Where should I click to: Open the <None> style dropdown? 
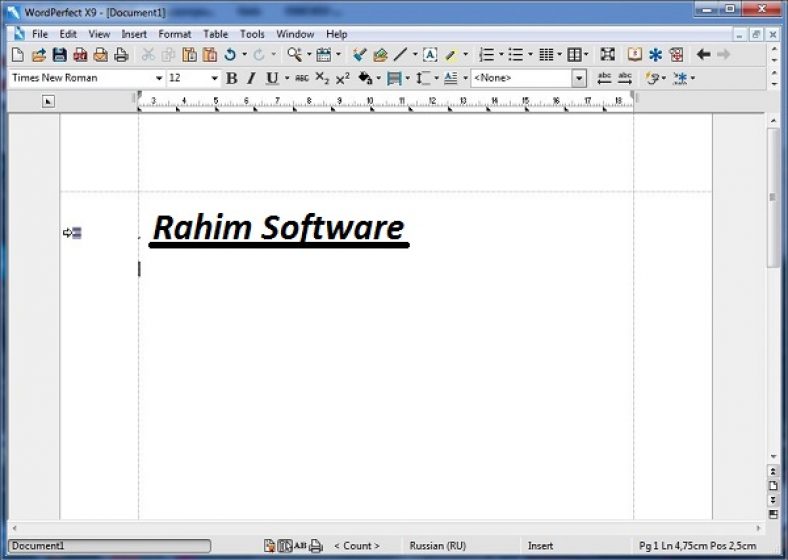(579, 78)
